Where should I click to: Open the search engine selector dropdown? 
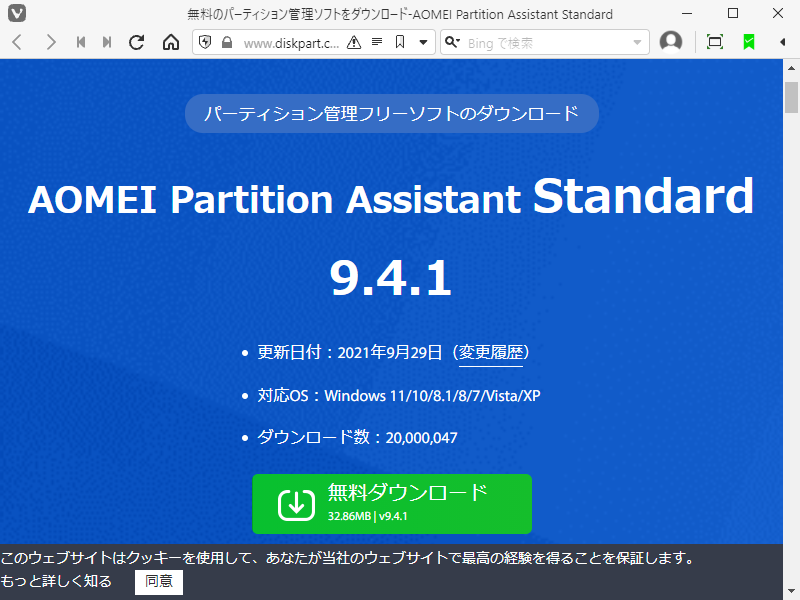tap(452, 42)
